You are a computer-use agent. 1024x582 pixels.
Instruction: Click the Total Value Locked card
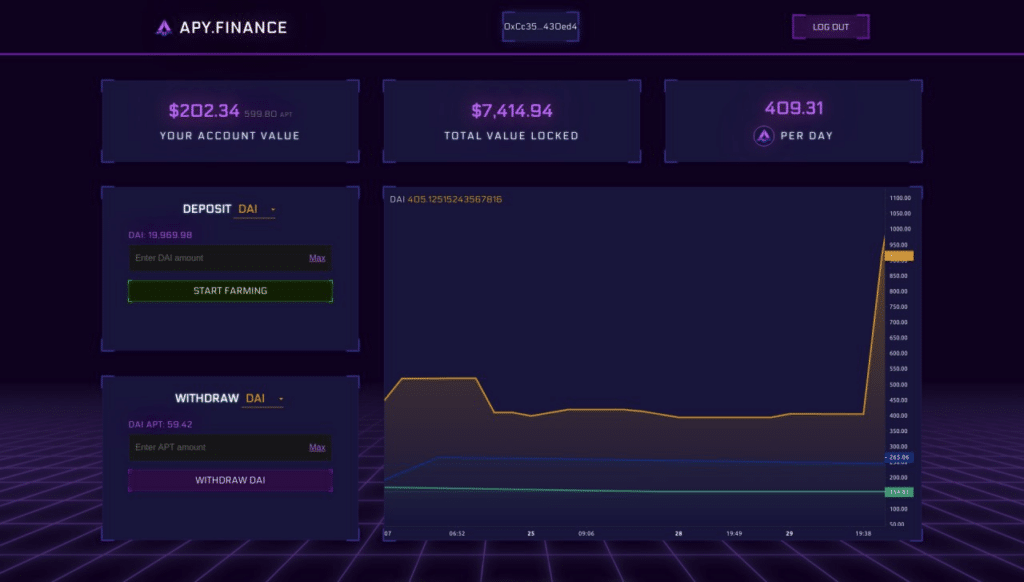click(512, 122)
